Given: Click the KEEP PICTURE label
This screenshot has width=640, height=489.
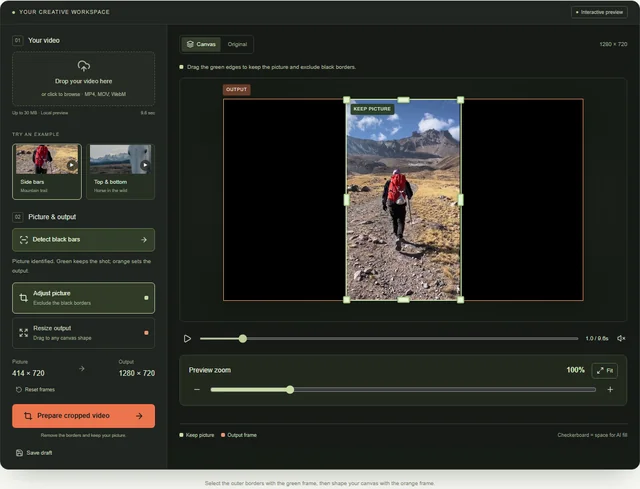Looking at the screenshot, I should 372,109.
